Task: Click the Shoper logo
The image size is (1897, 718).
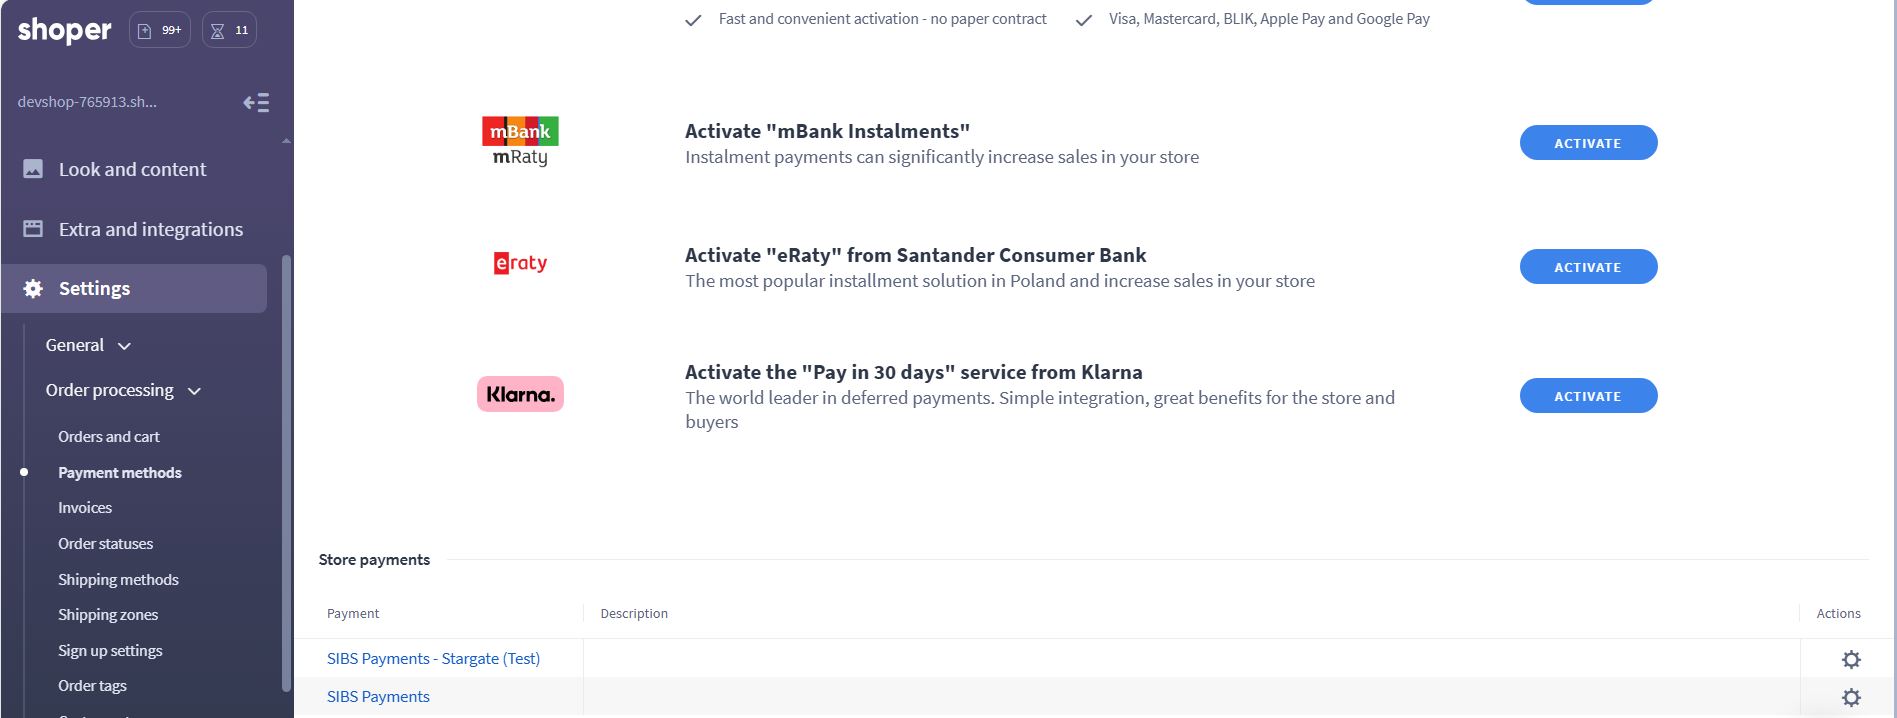Action: pyautogui.click(x=64, y=30)
